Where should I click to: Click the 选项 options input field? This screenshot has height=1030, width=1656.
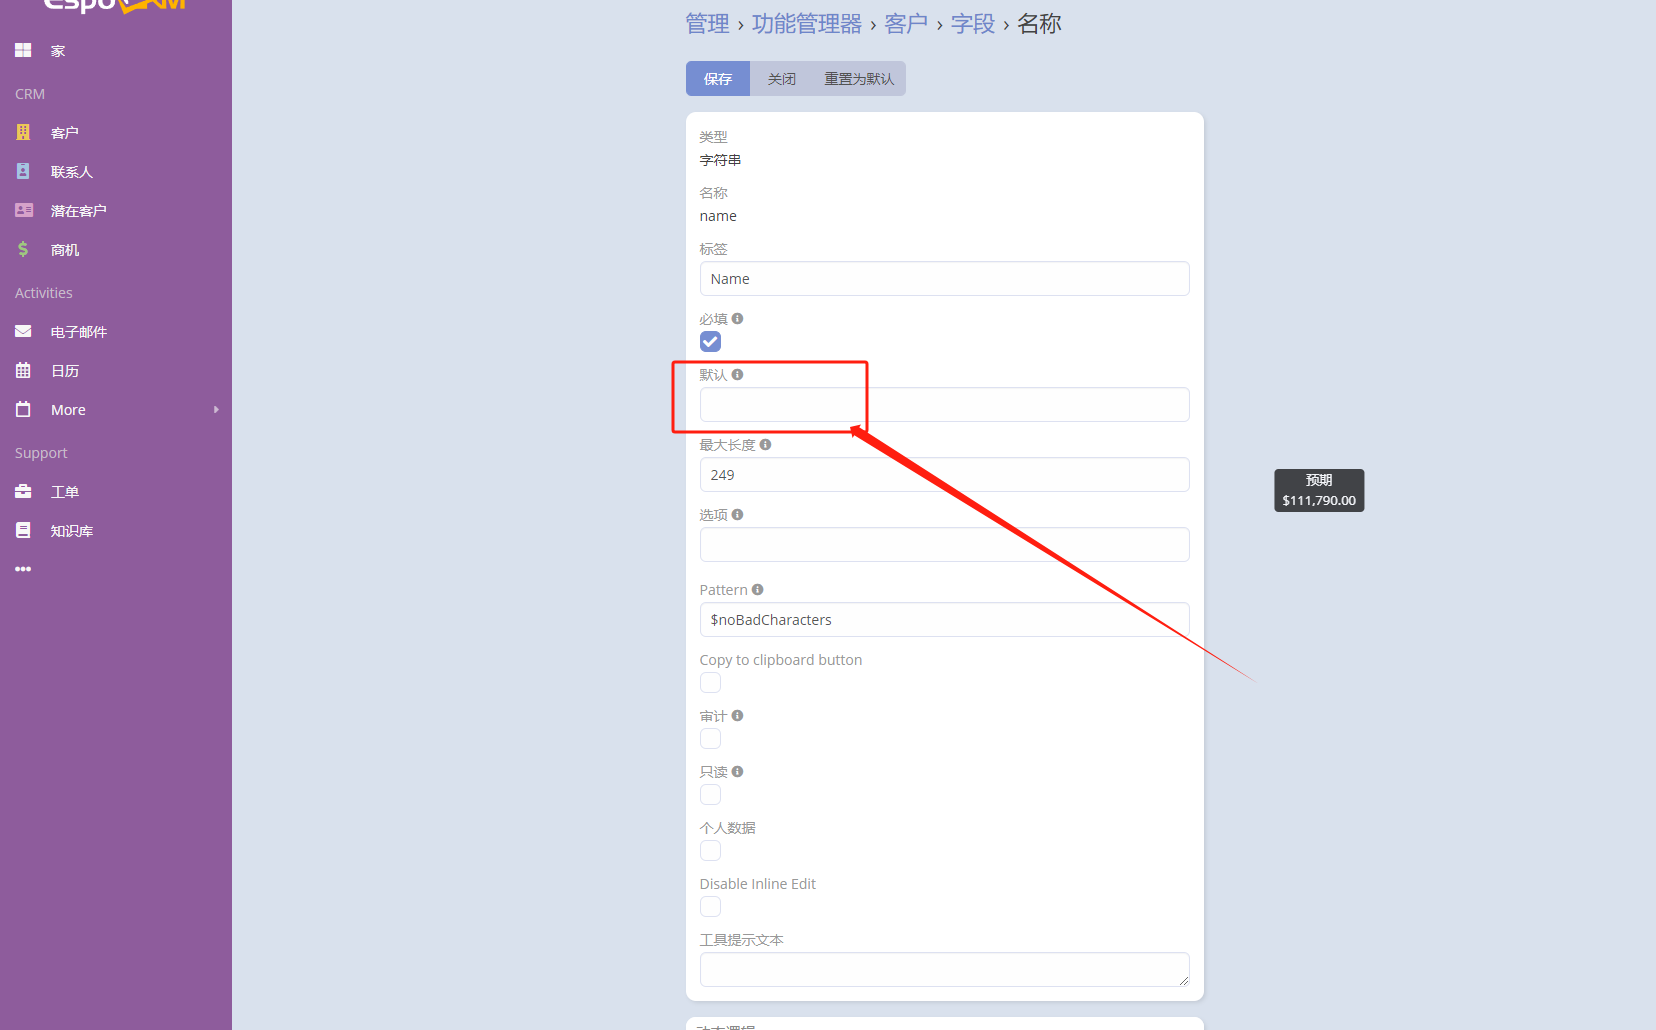coord(945,544)
